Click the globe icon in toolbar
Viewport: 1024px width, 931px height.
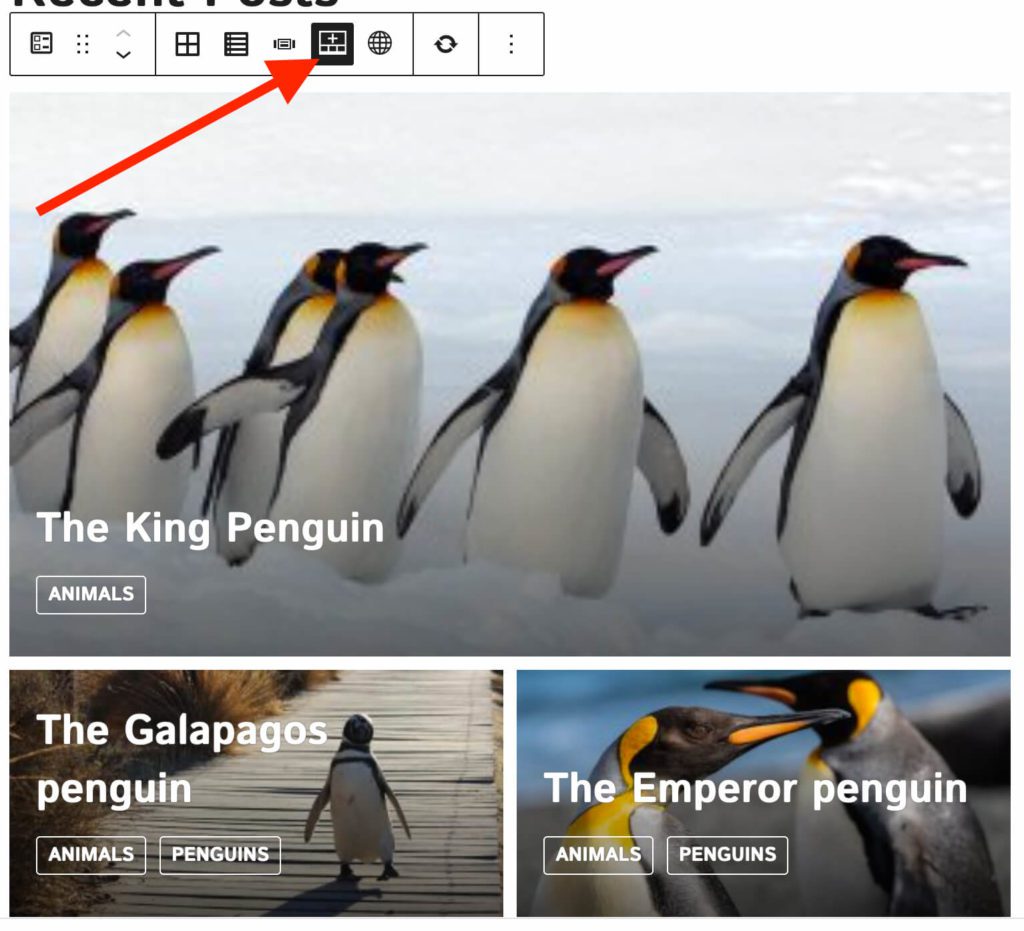(x=379, y=44)
